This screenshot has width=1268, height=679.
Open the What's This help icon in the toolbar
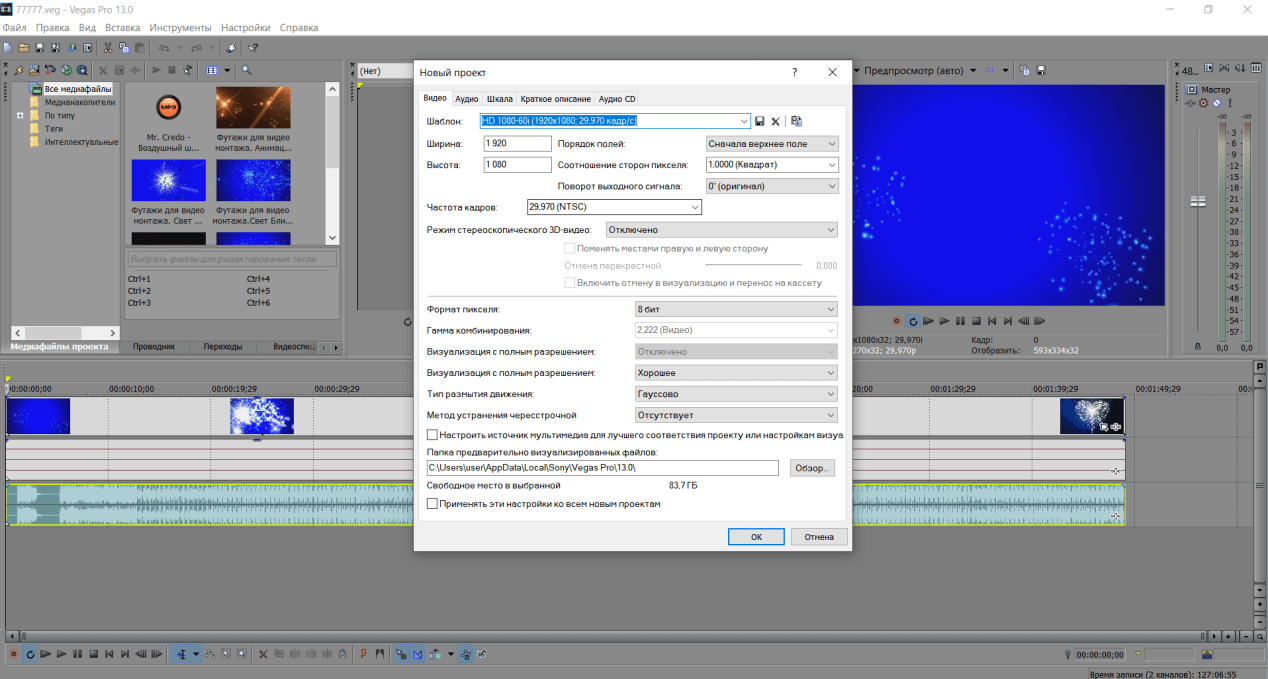click(x=253, y=47)
